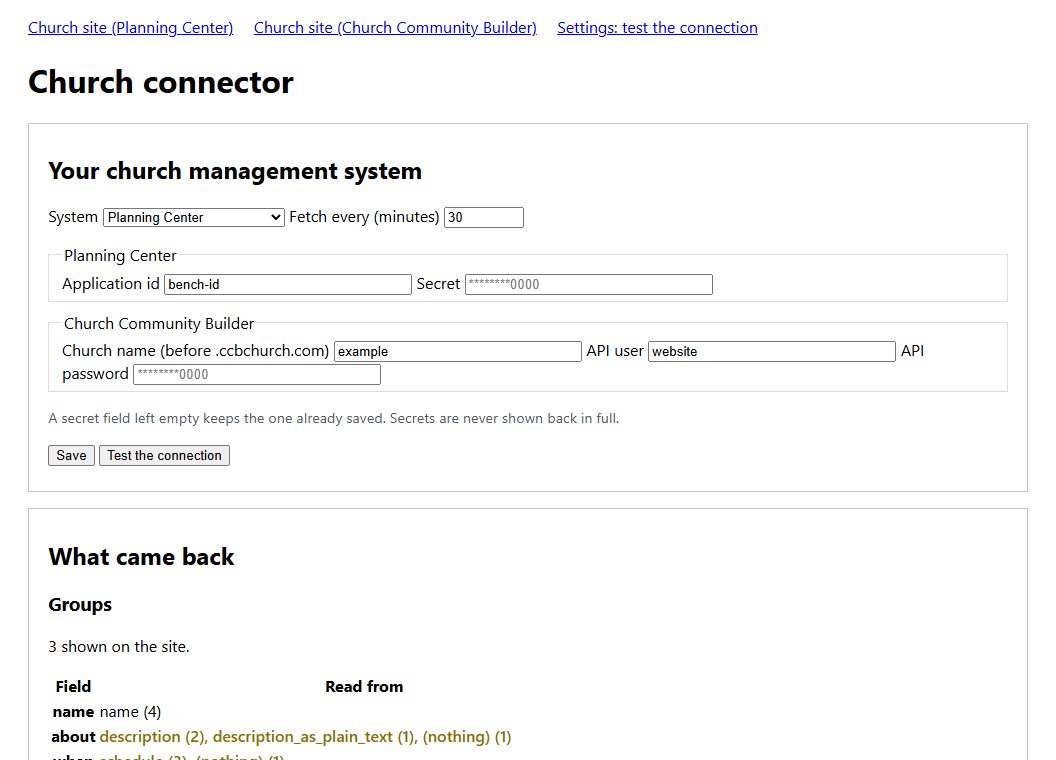Click the Fetch every (minutes) field

click(x=484, y=217)
